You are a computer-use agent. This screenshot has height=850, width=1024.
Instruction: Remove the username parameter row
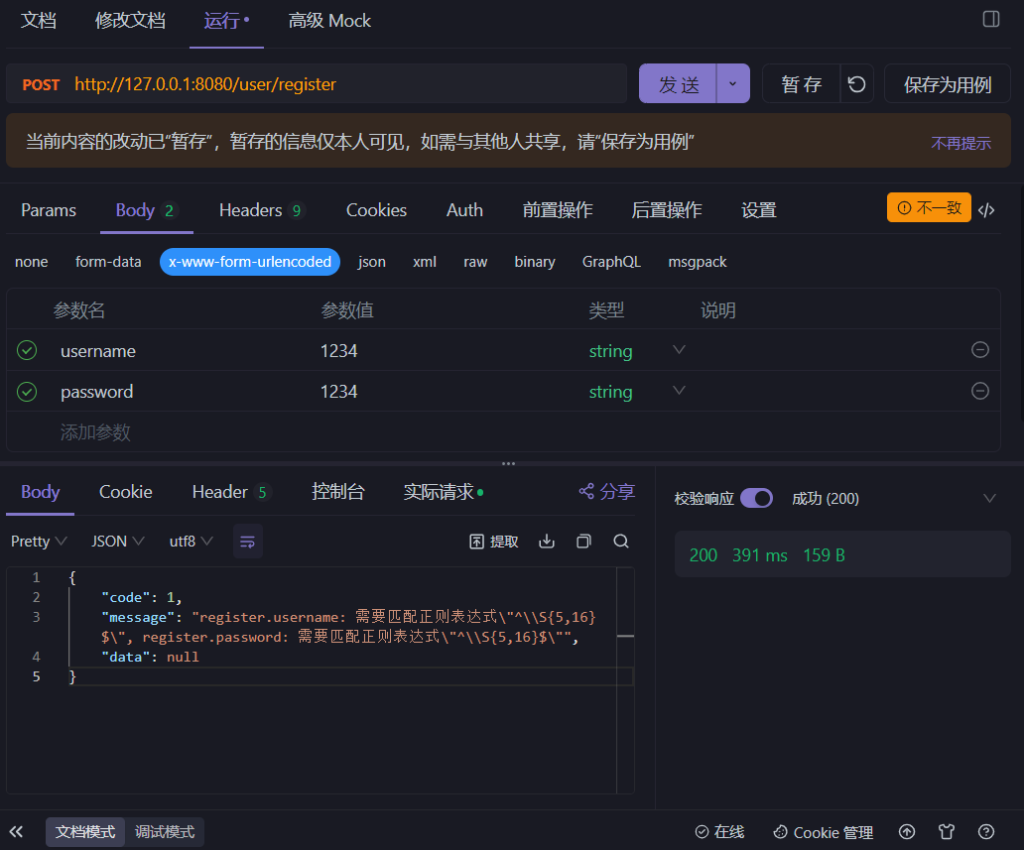980,350
